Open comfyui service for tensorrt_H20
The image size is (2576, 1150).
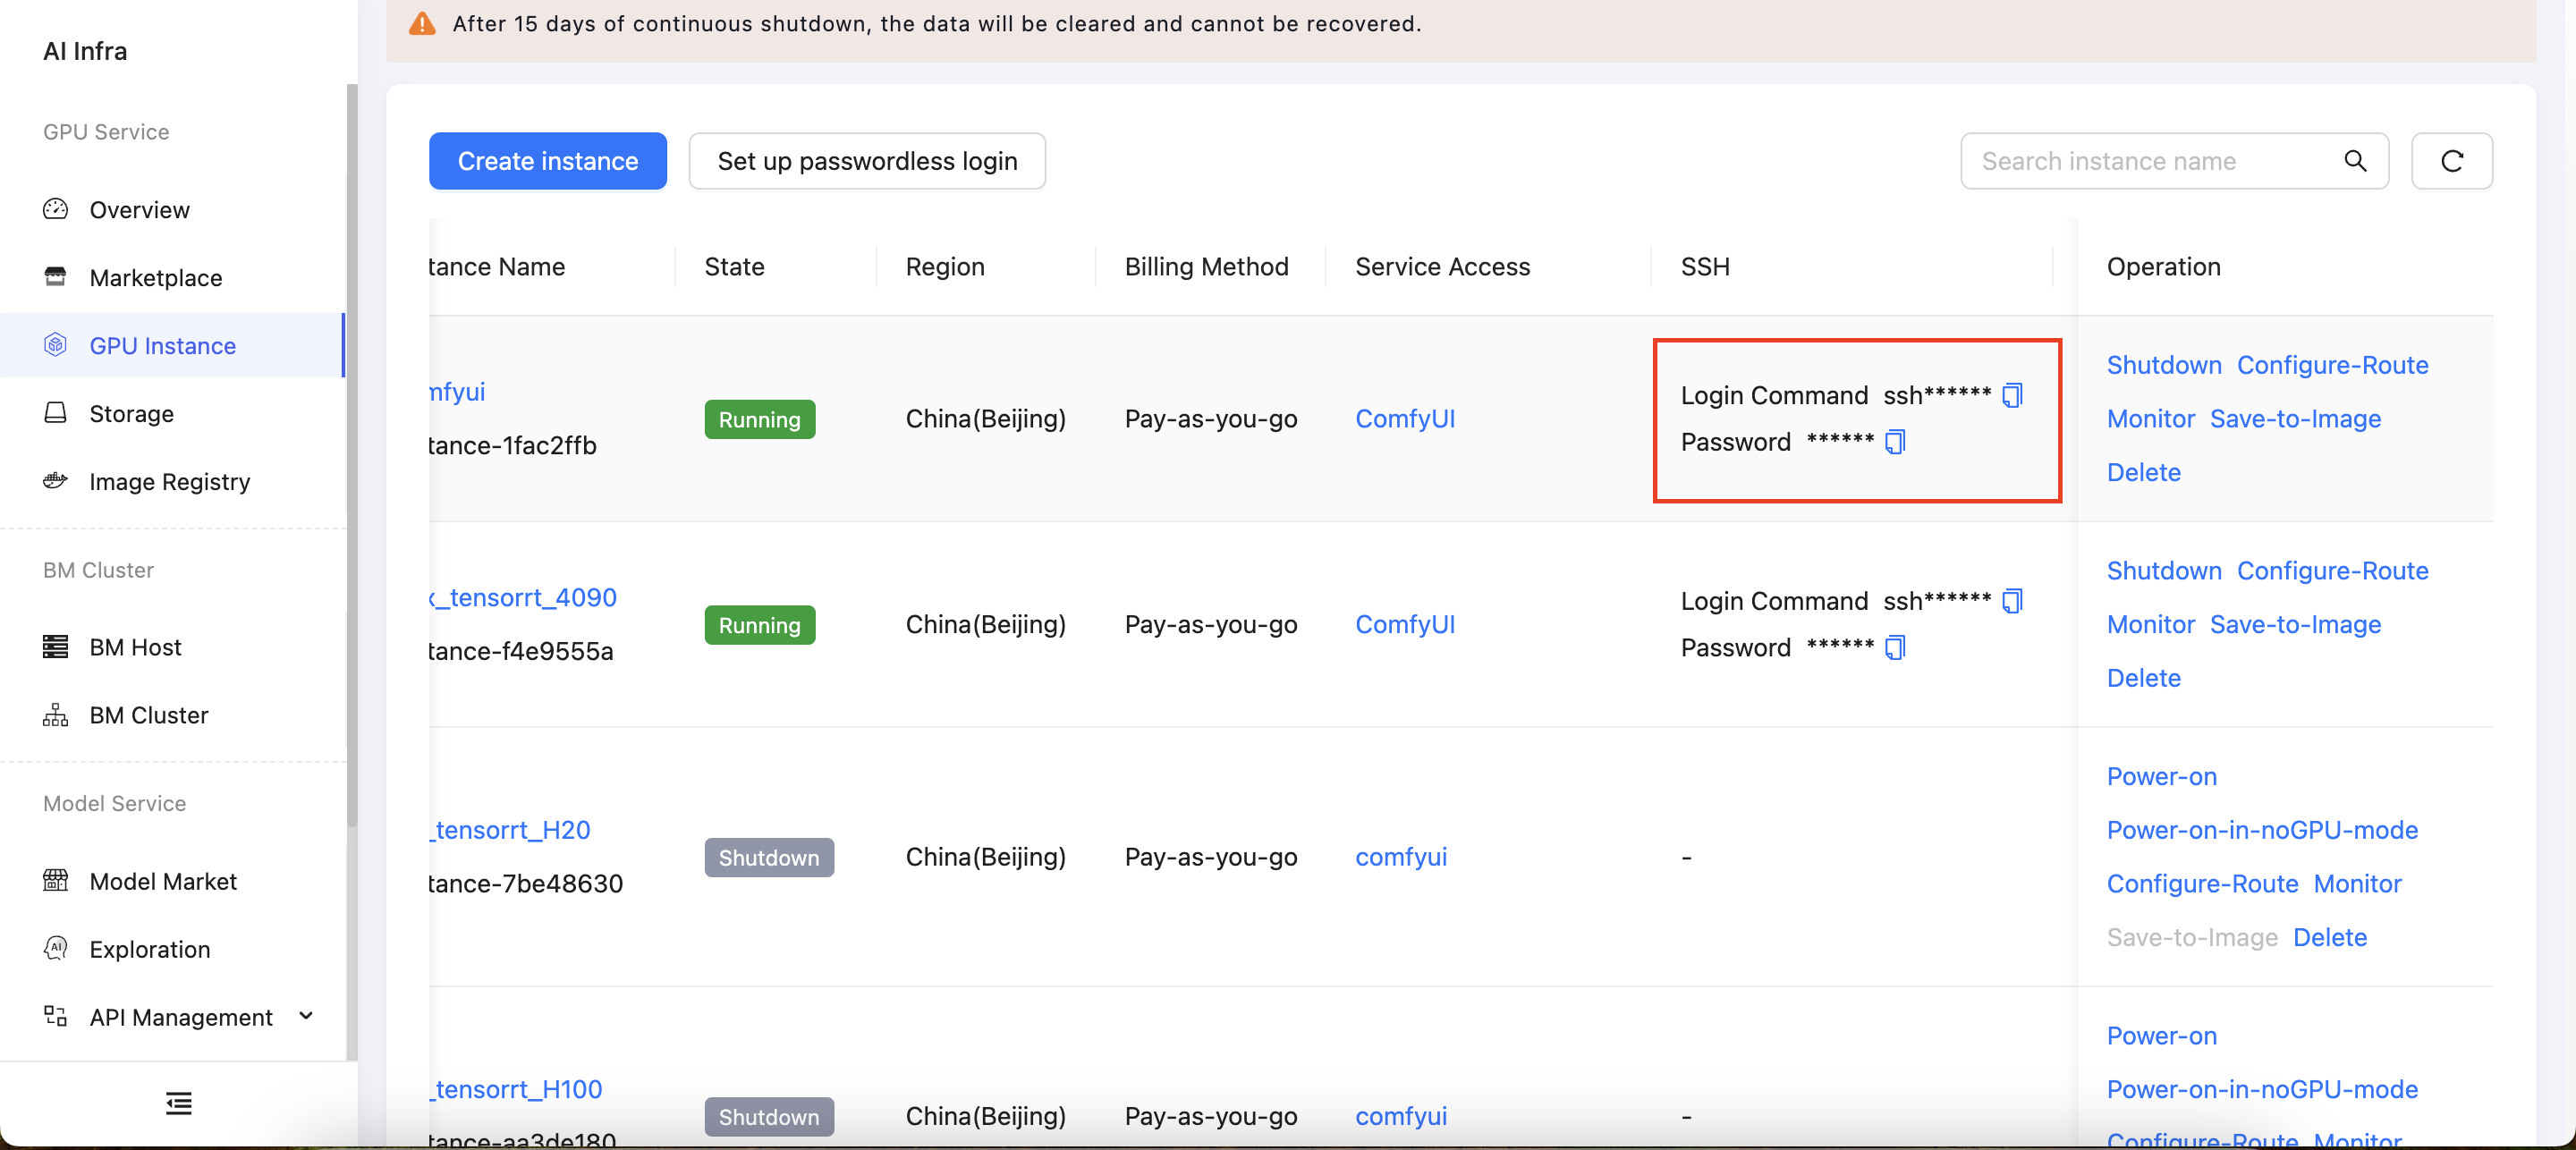tap(1401, 858)
